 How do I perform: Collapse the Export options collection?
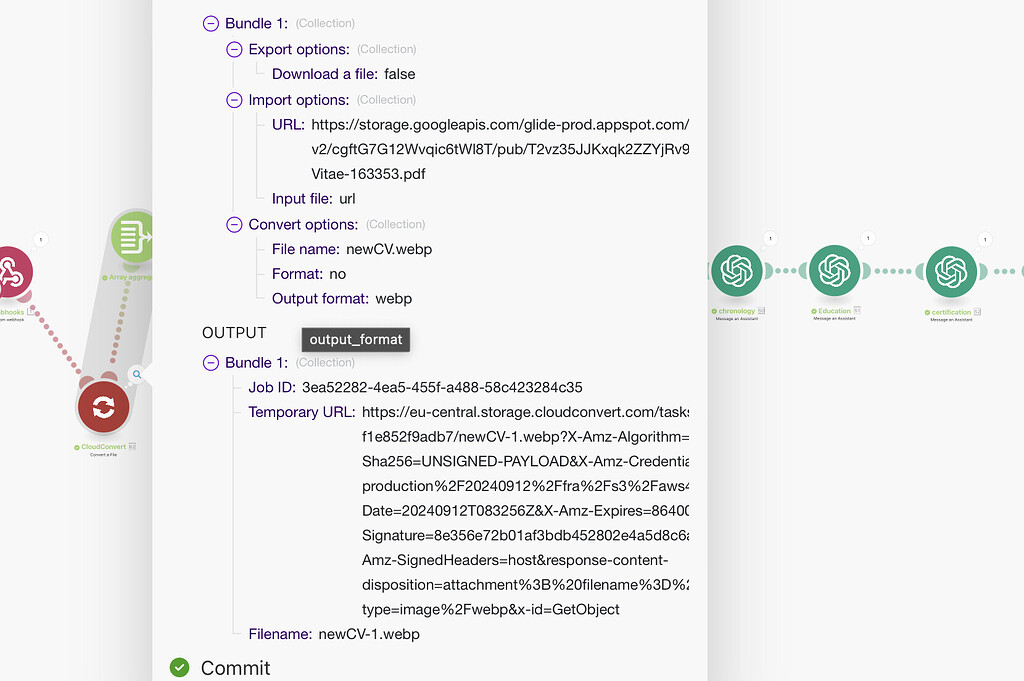(x=234, y=49)
